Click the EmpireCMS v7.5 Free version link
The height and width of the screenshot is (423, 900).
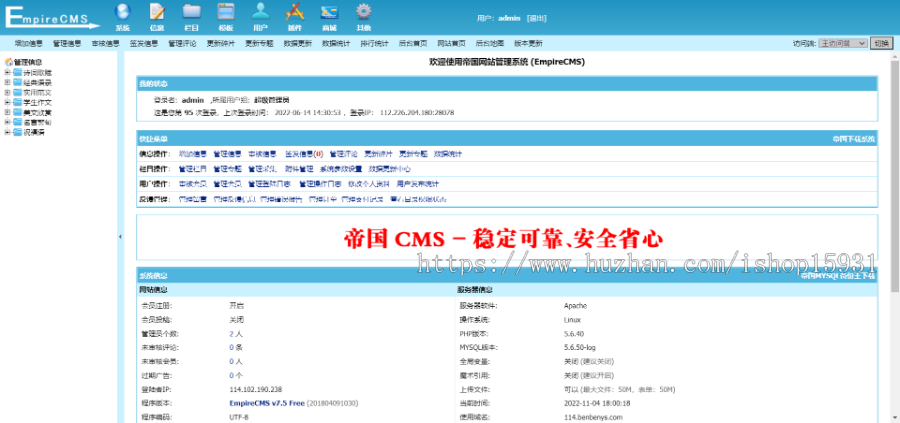(x=267, y=403)
